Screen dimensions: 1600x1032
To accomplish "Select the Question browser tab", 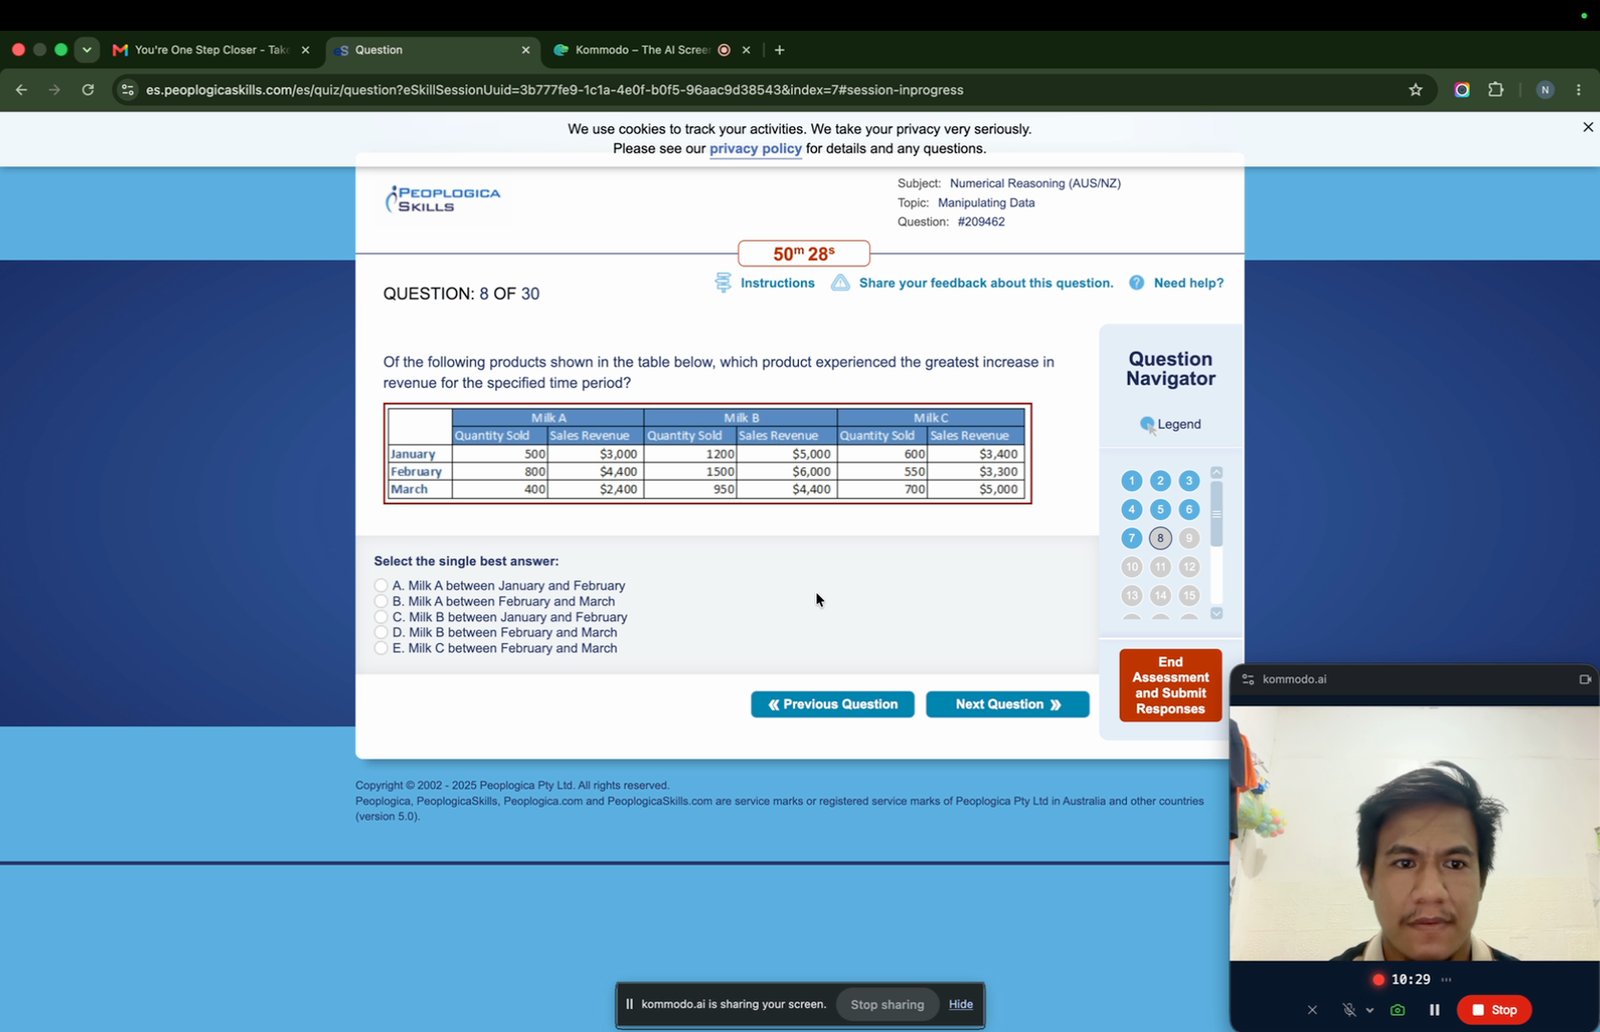I will coord(433,50).
